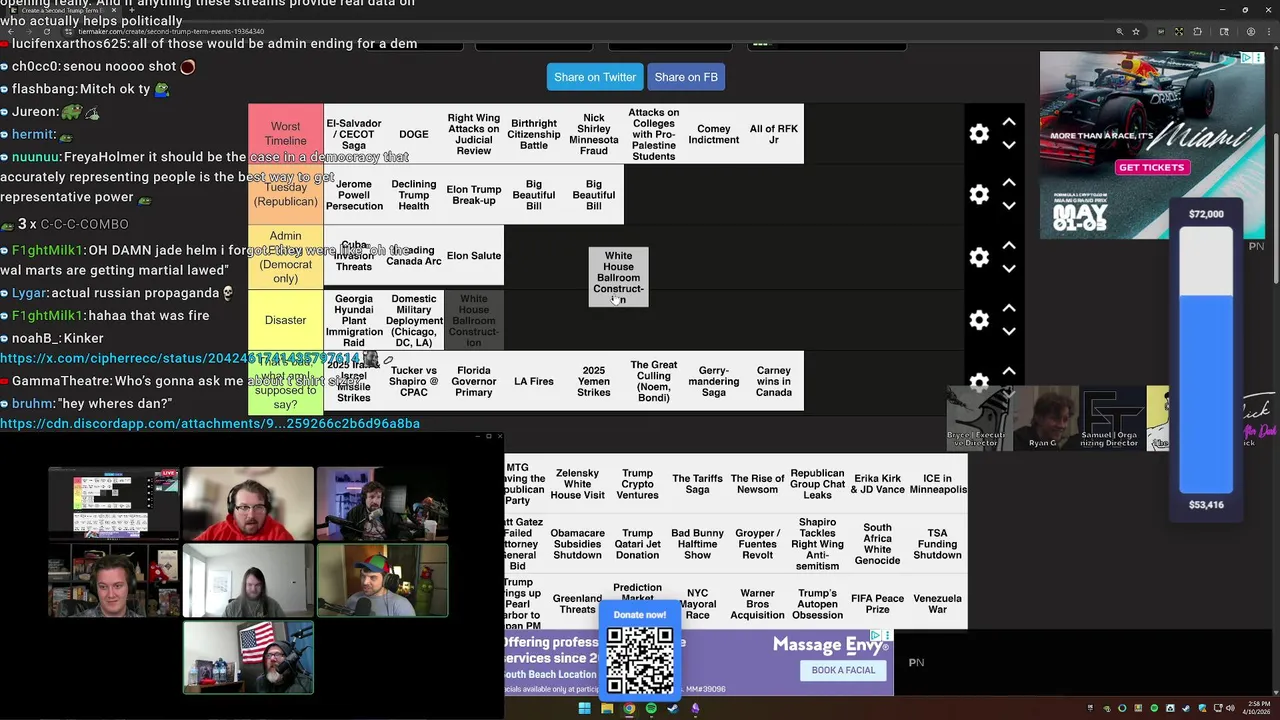Select Comey Indictment item
The width and height of the screenshot is (1280, 720).
tap(714, 134)
